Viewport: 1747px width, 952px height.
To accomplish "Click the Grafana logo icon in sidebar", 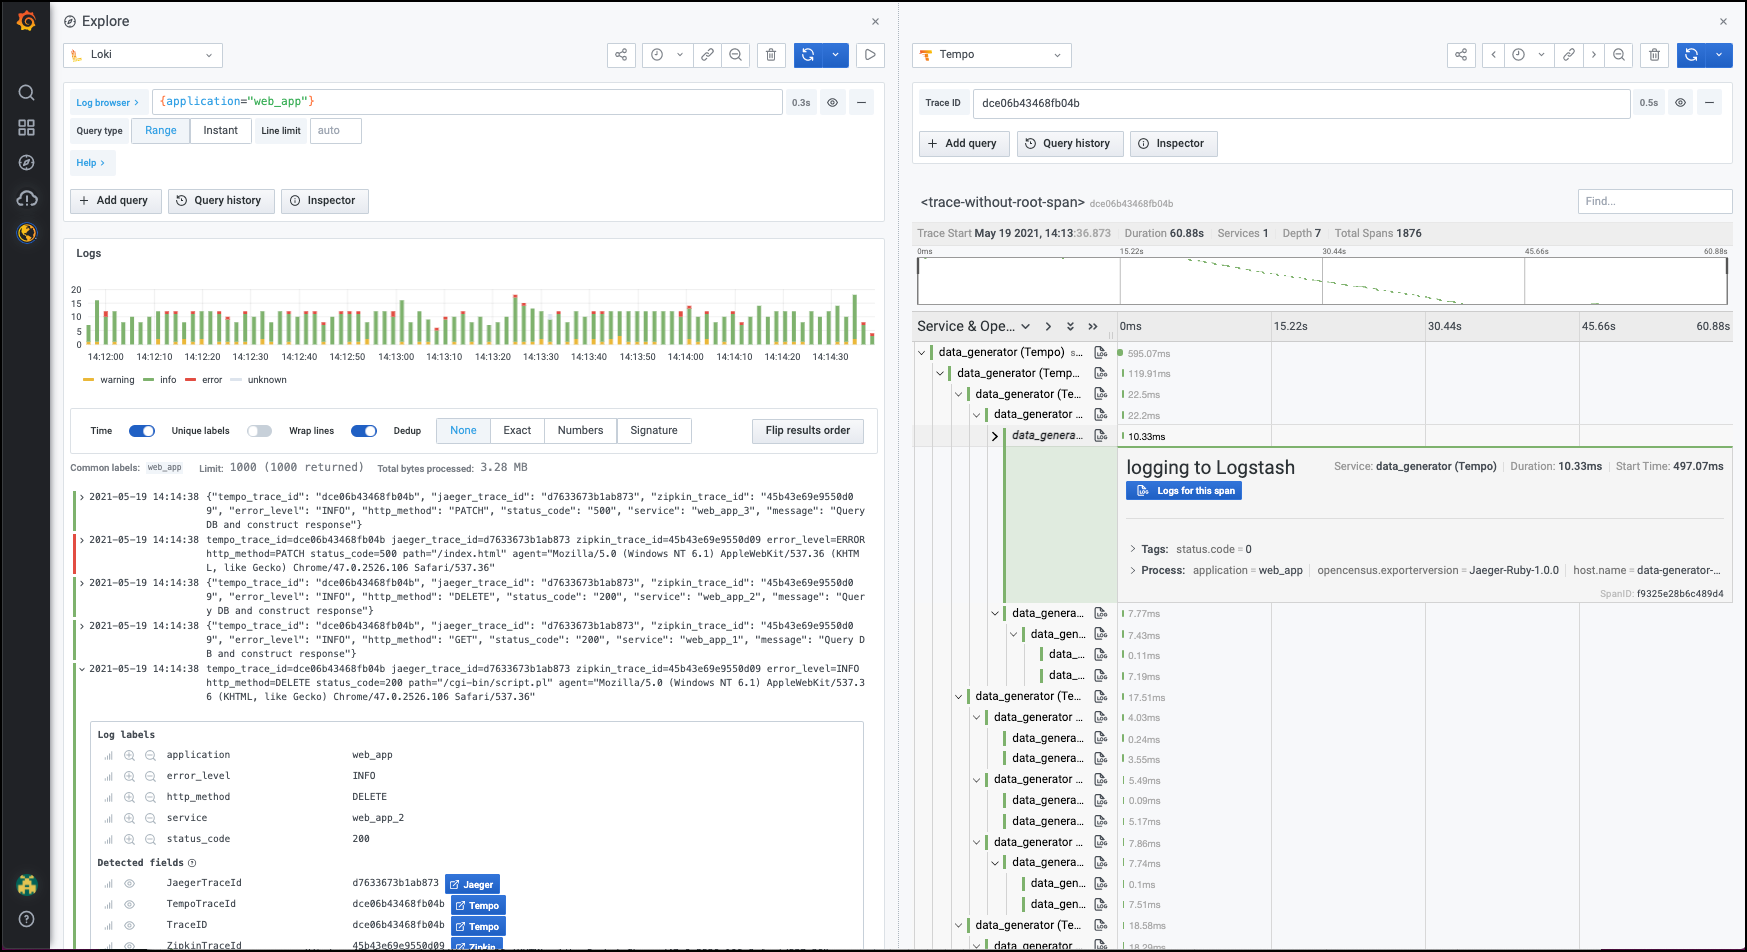I will 27,21.
